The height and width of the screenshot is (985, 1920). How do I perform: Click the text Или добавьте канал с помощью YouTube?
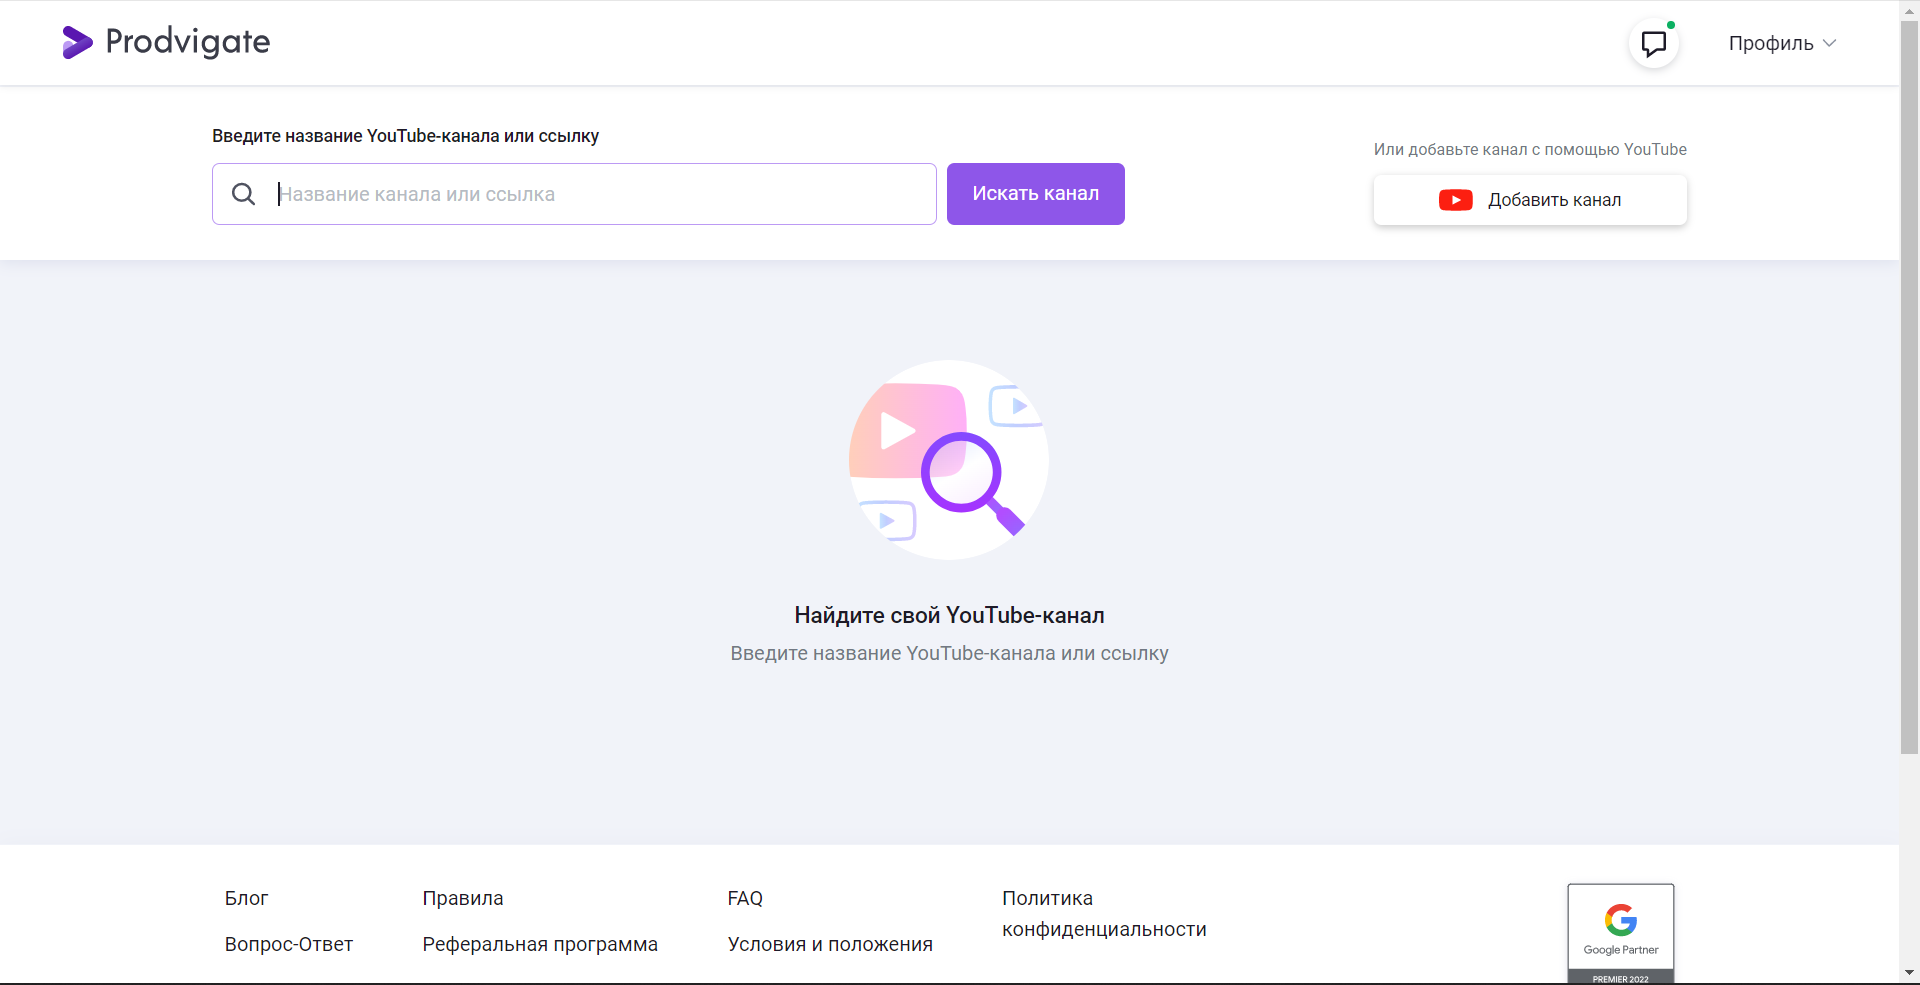(1530, 149)
